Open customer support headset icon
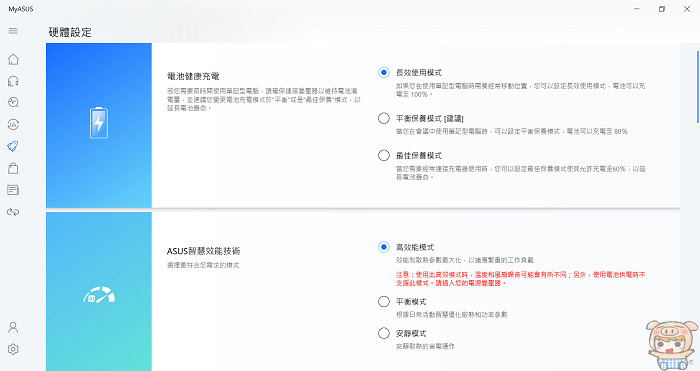700x371 pixels. click(13, 81)
